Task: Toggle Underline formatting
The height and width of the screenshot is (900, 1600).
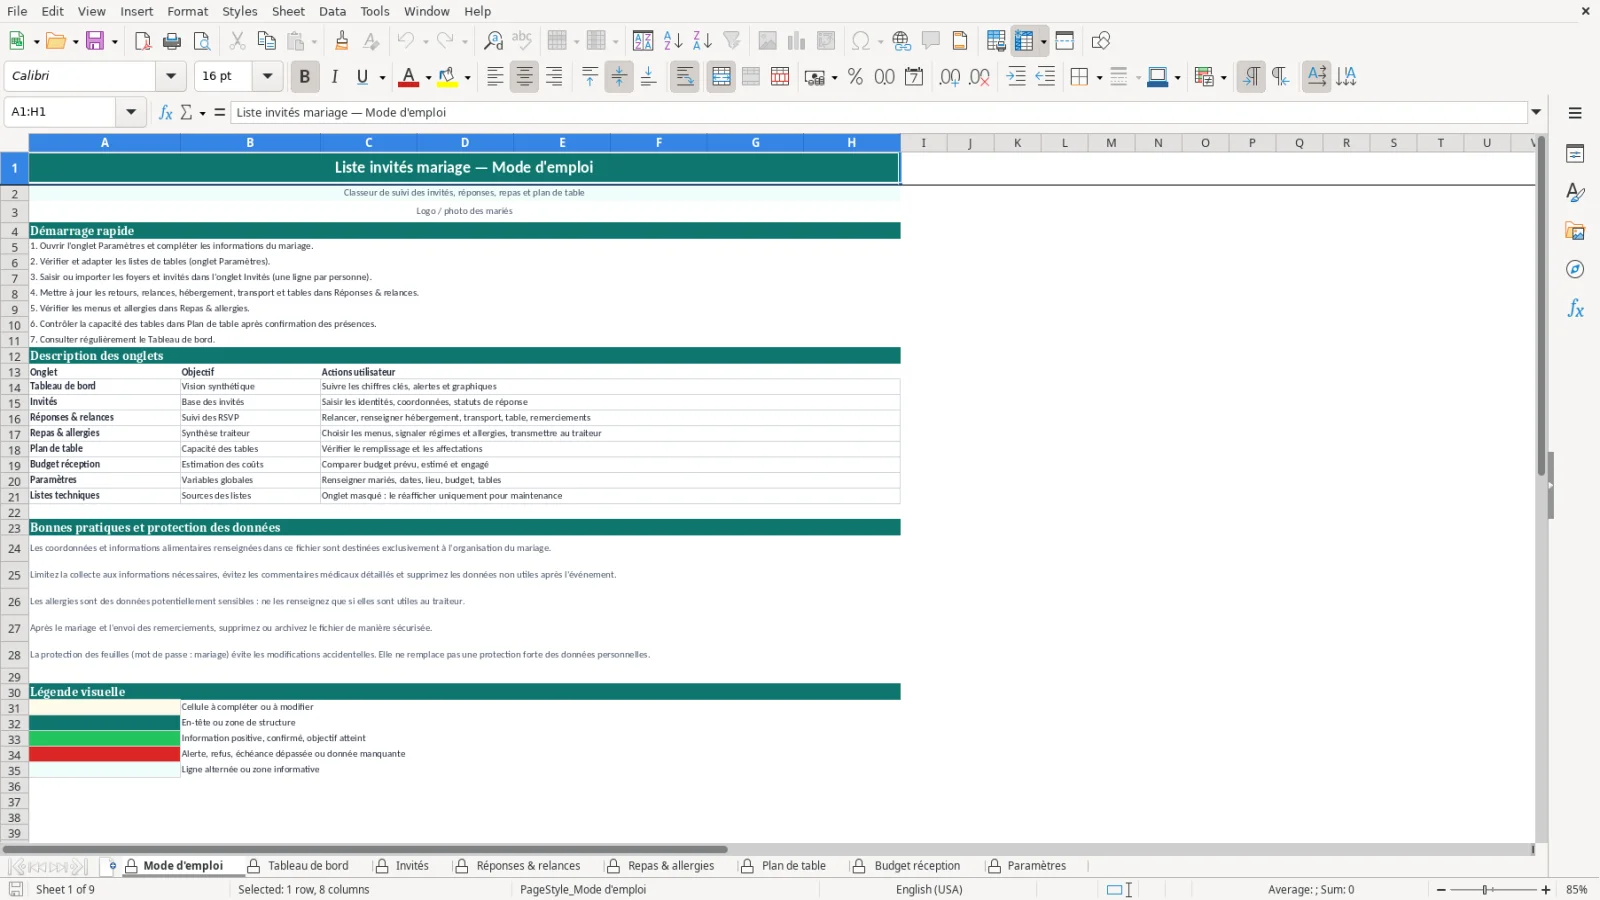Action: (362, 76)
